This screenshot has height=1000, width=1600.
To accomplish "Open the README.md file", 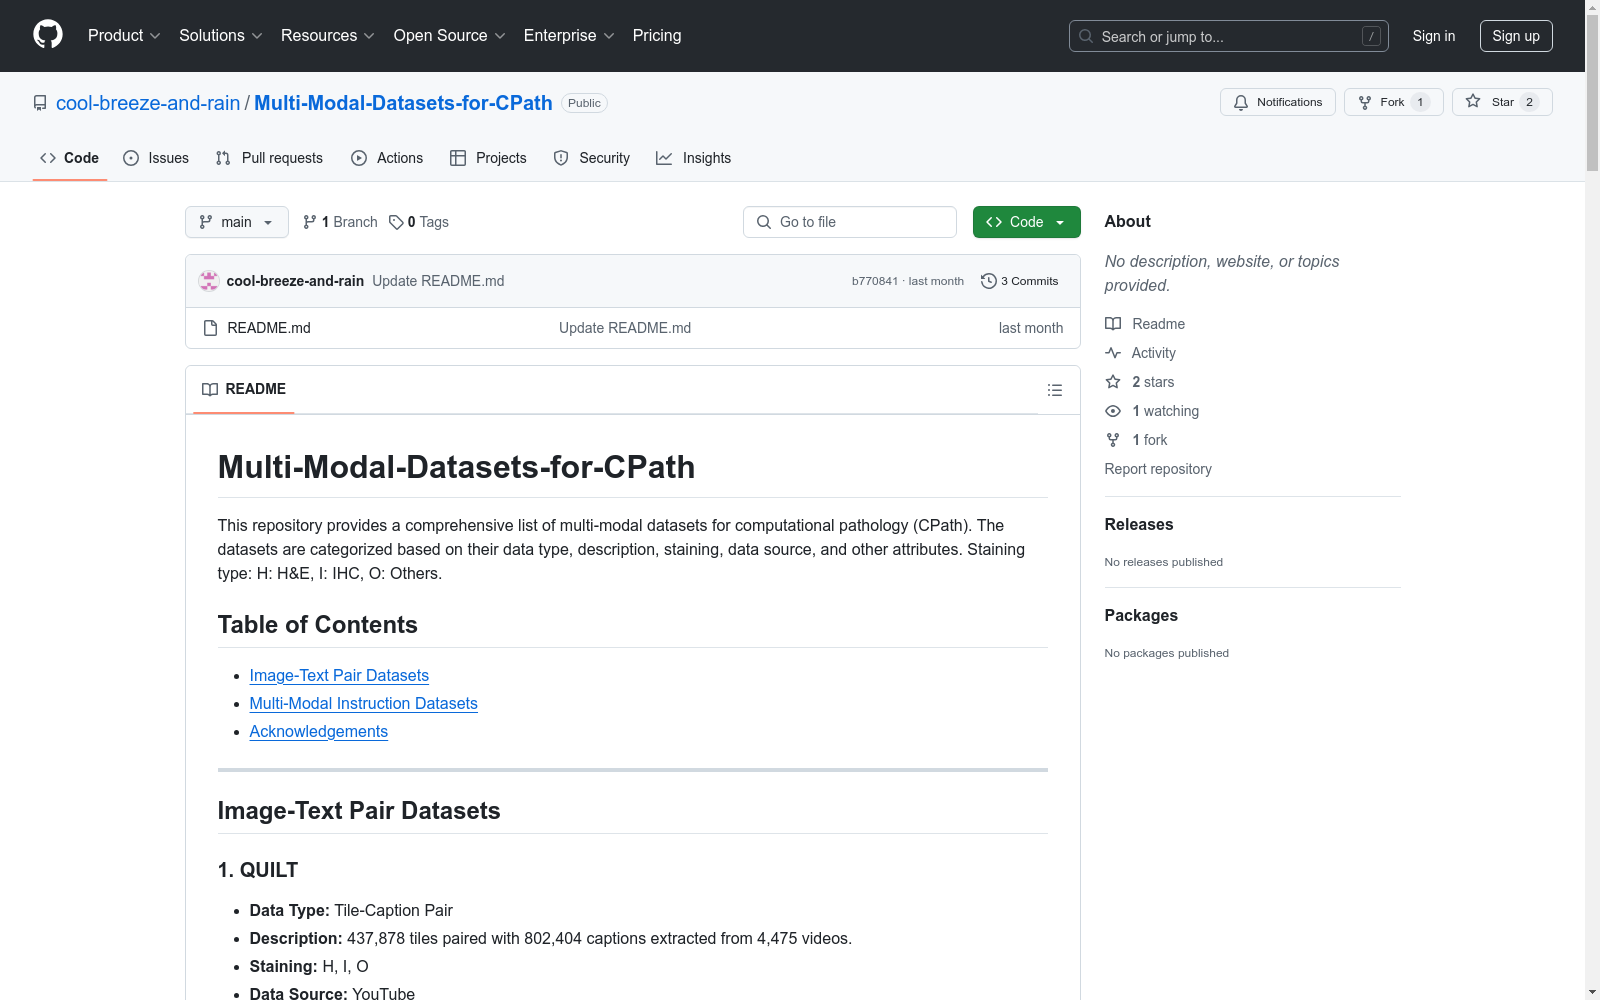I will (x=269, y=328).
